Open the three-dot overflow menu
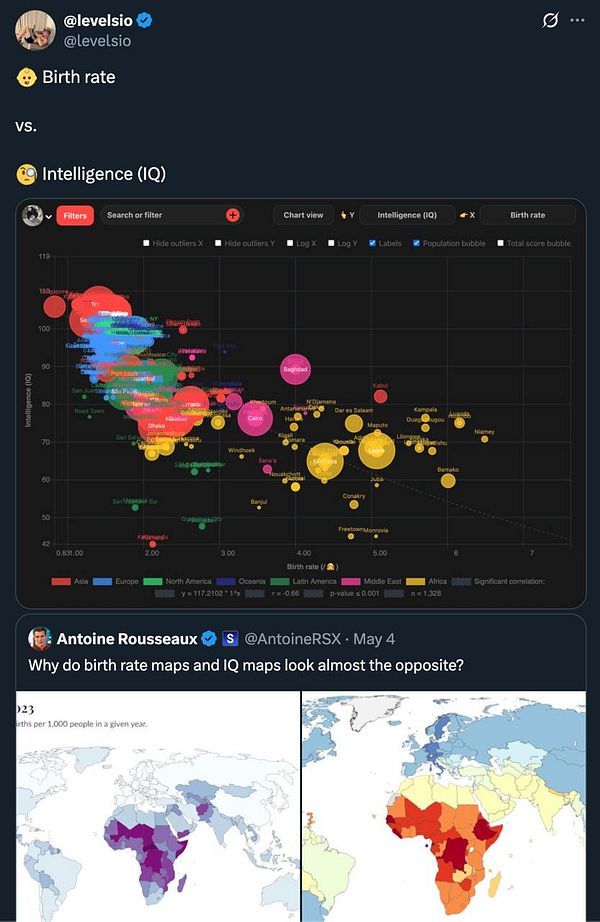 (578, 19)
